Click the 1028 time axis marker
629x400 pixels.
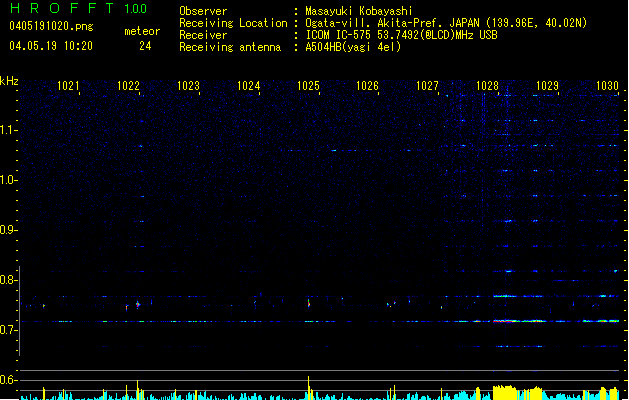pos(487,86)
